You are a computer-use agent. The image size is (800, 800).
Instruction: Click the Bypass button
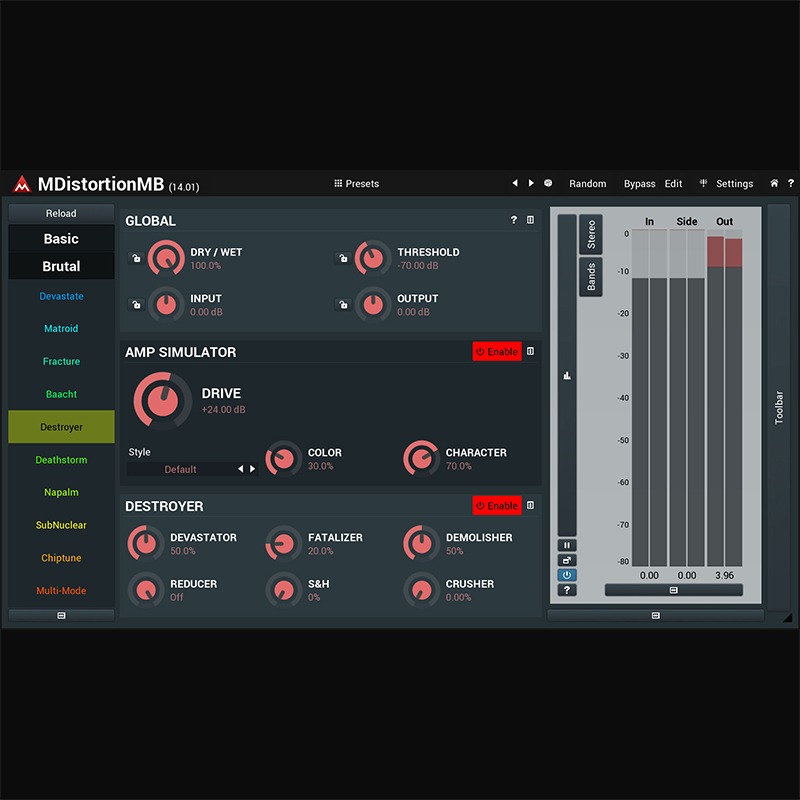coord(639,183)
